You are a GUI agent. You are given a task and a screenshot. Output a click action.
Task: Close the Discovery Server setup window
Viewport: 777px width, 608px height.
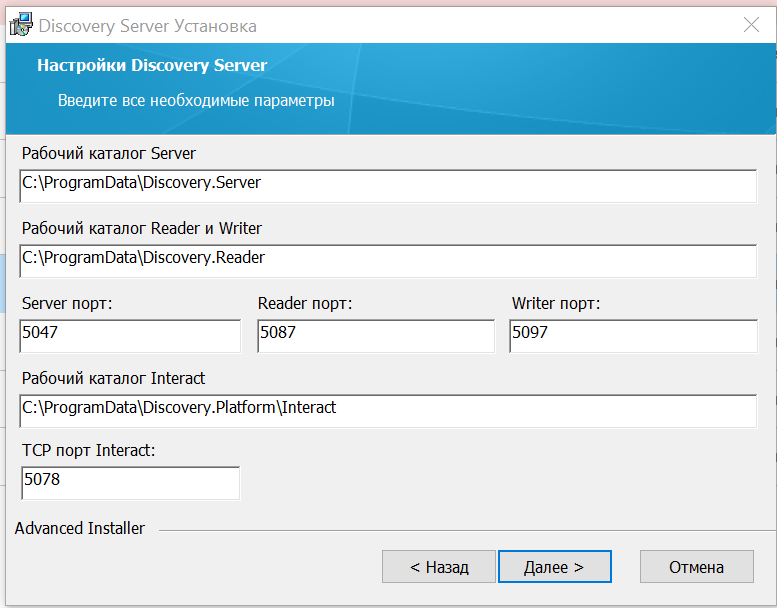(x=750, y=25)
